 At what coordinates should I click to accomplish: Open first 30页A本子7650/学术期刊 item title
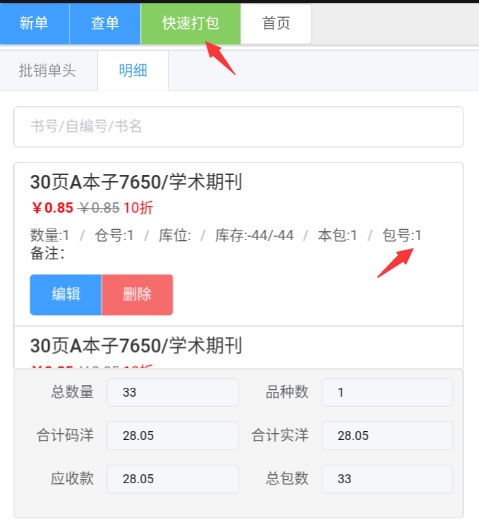point(136,182)
